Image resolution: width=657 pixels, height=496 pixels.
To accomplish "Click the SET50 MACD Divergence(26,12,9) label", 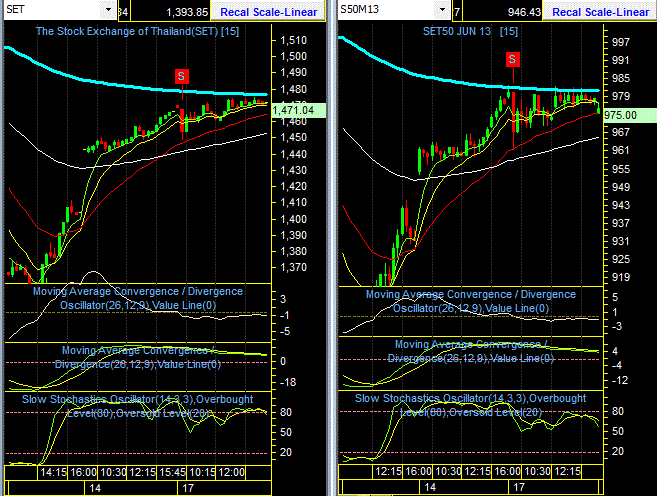I will tap(471, 351).
